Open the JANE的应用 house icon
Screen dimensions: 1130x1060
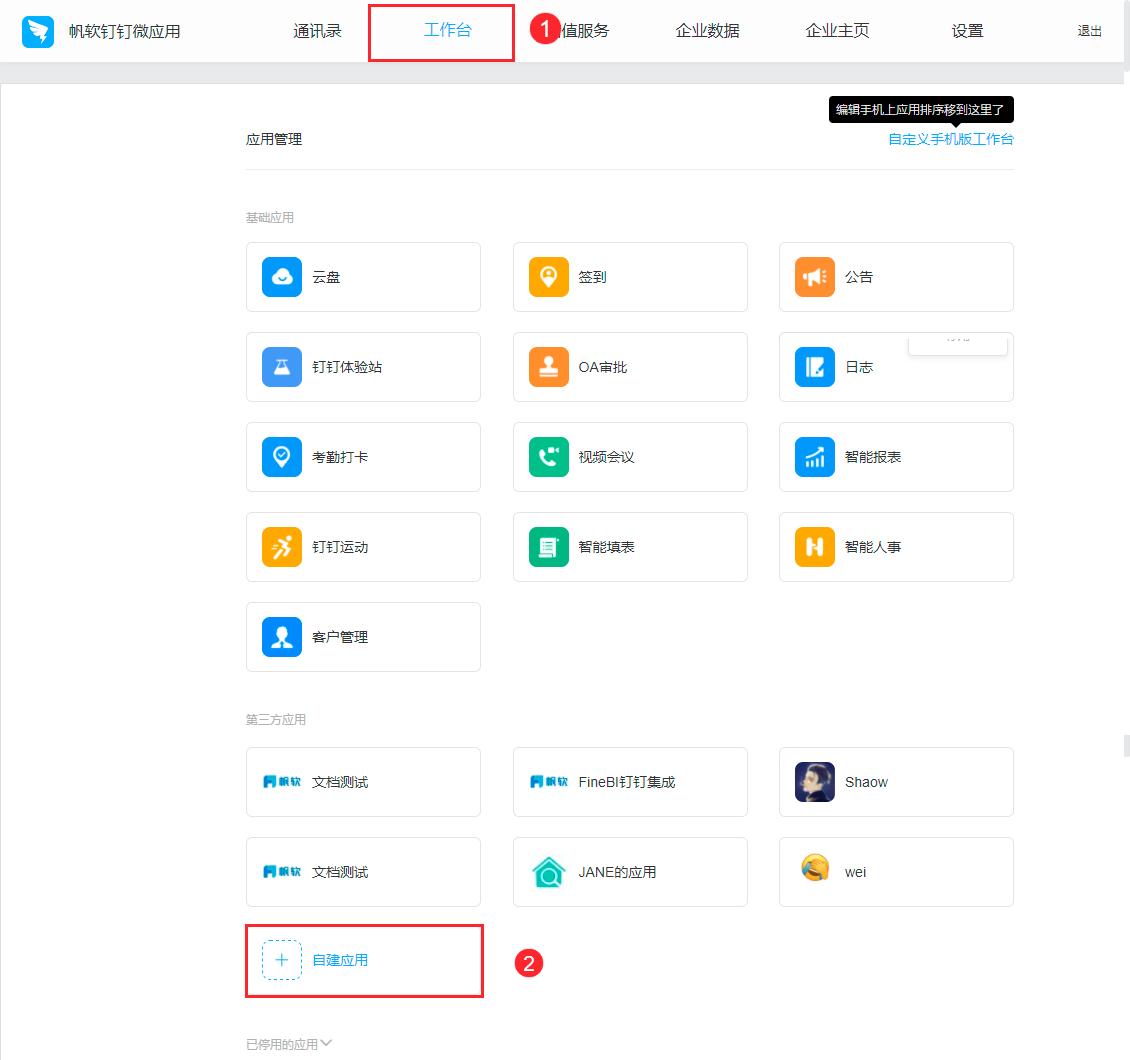[x=548, y=872]
